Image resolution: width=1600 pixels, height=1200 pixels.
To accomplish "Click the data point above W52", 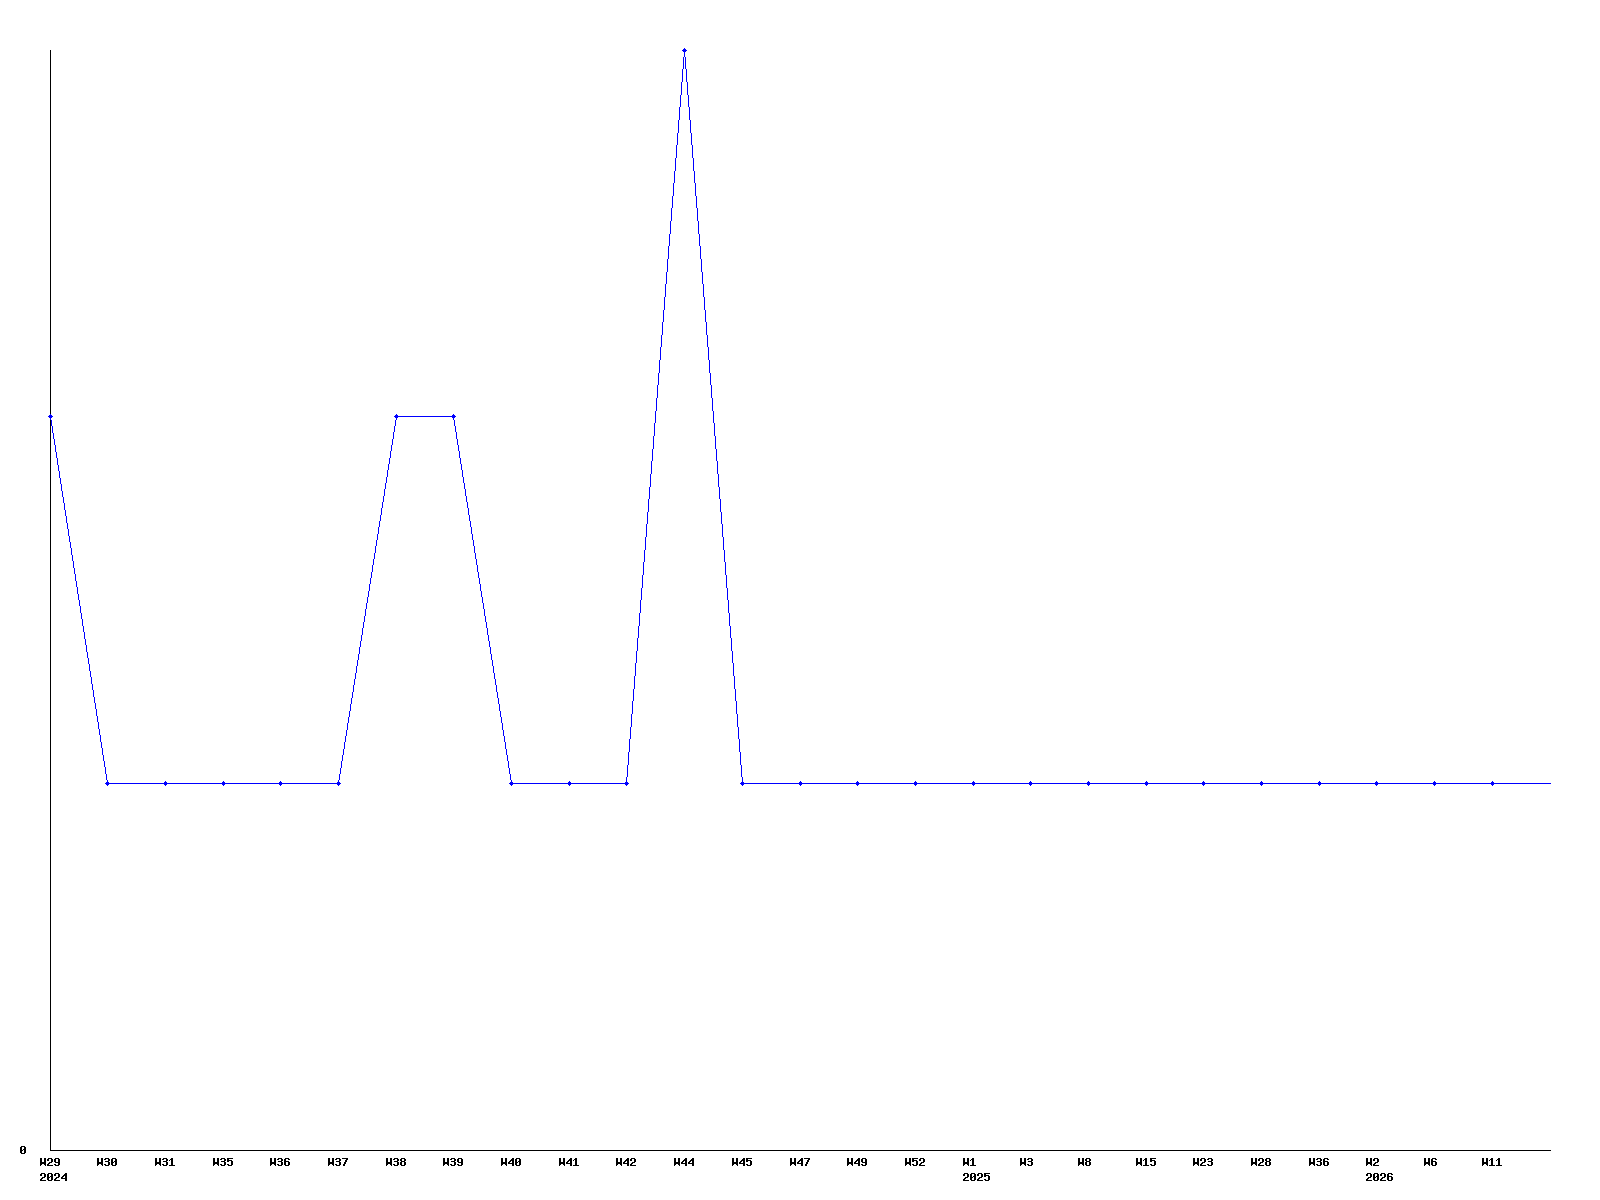I will pos(915,783).
